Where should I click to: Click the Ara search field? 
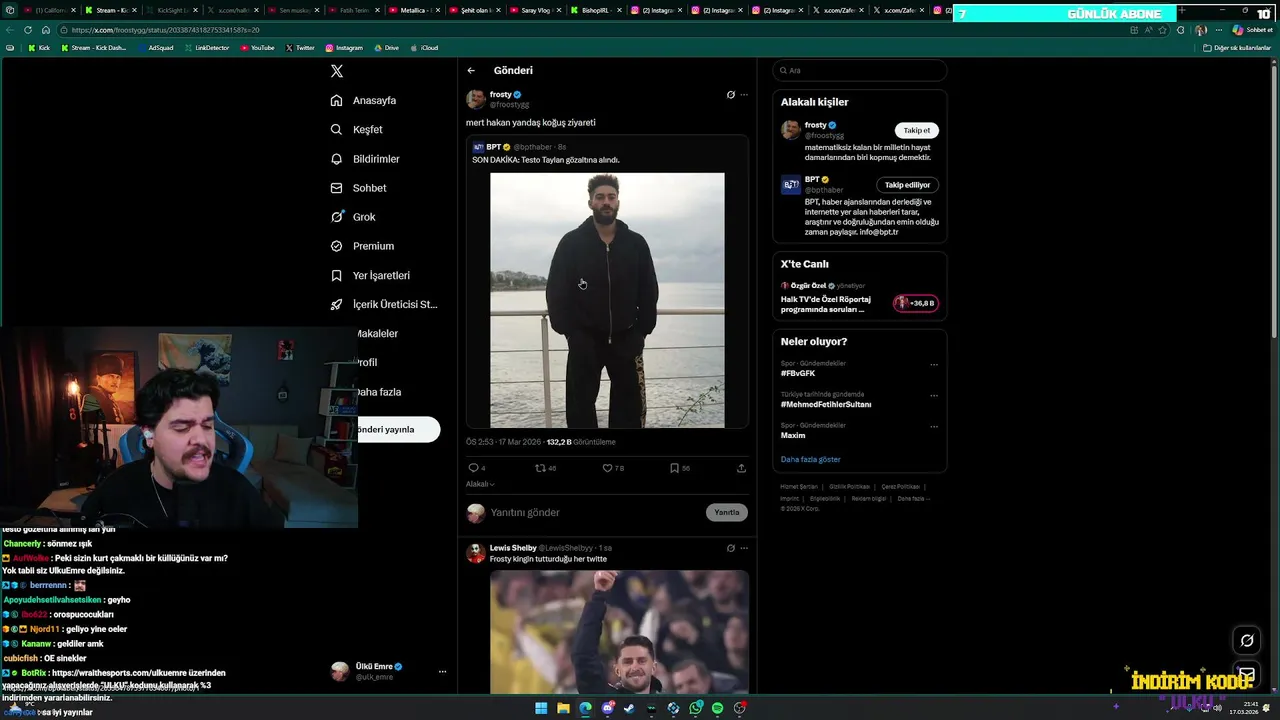(x=860, y=70)
